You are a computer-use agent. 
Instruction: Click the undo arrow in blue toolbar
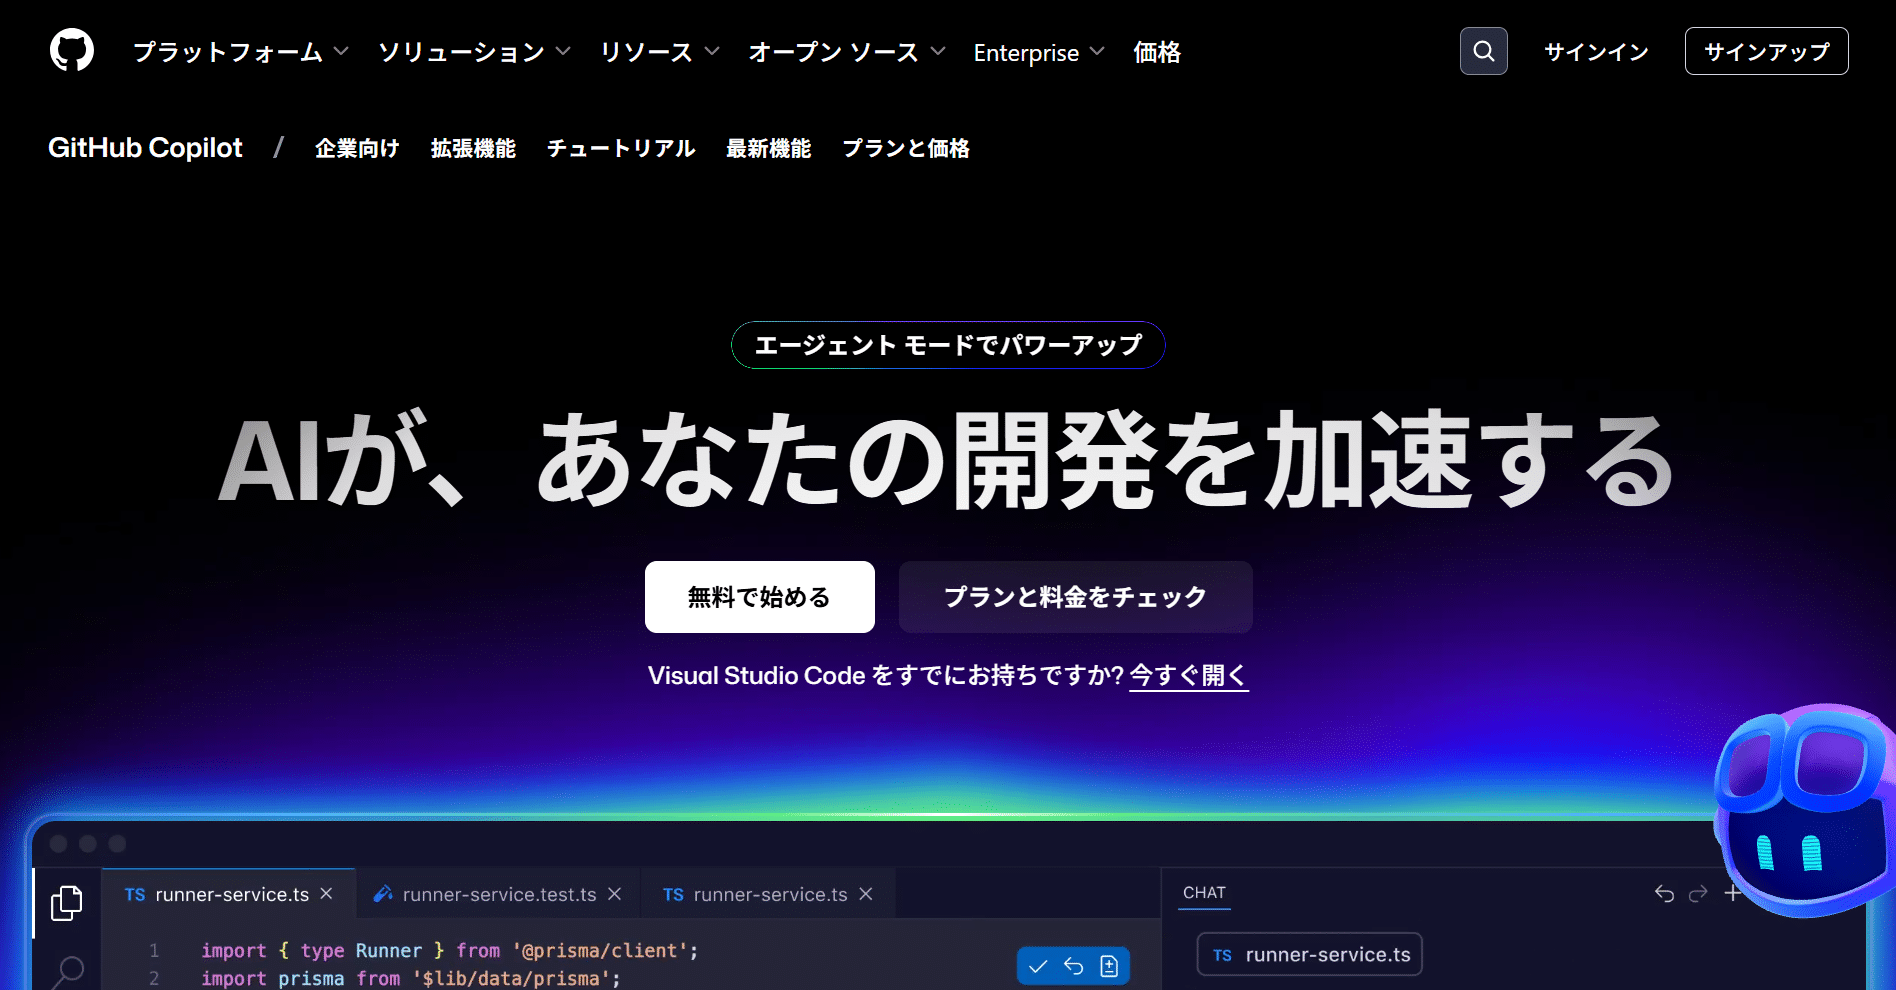1074,966
